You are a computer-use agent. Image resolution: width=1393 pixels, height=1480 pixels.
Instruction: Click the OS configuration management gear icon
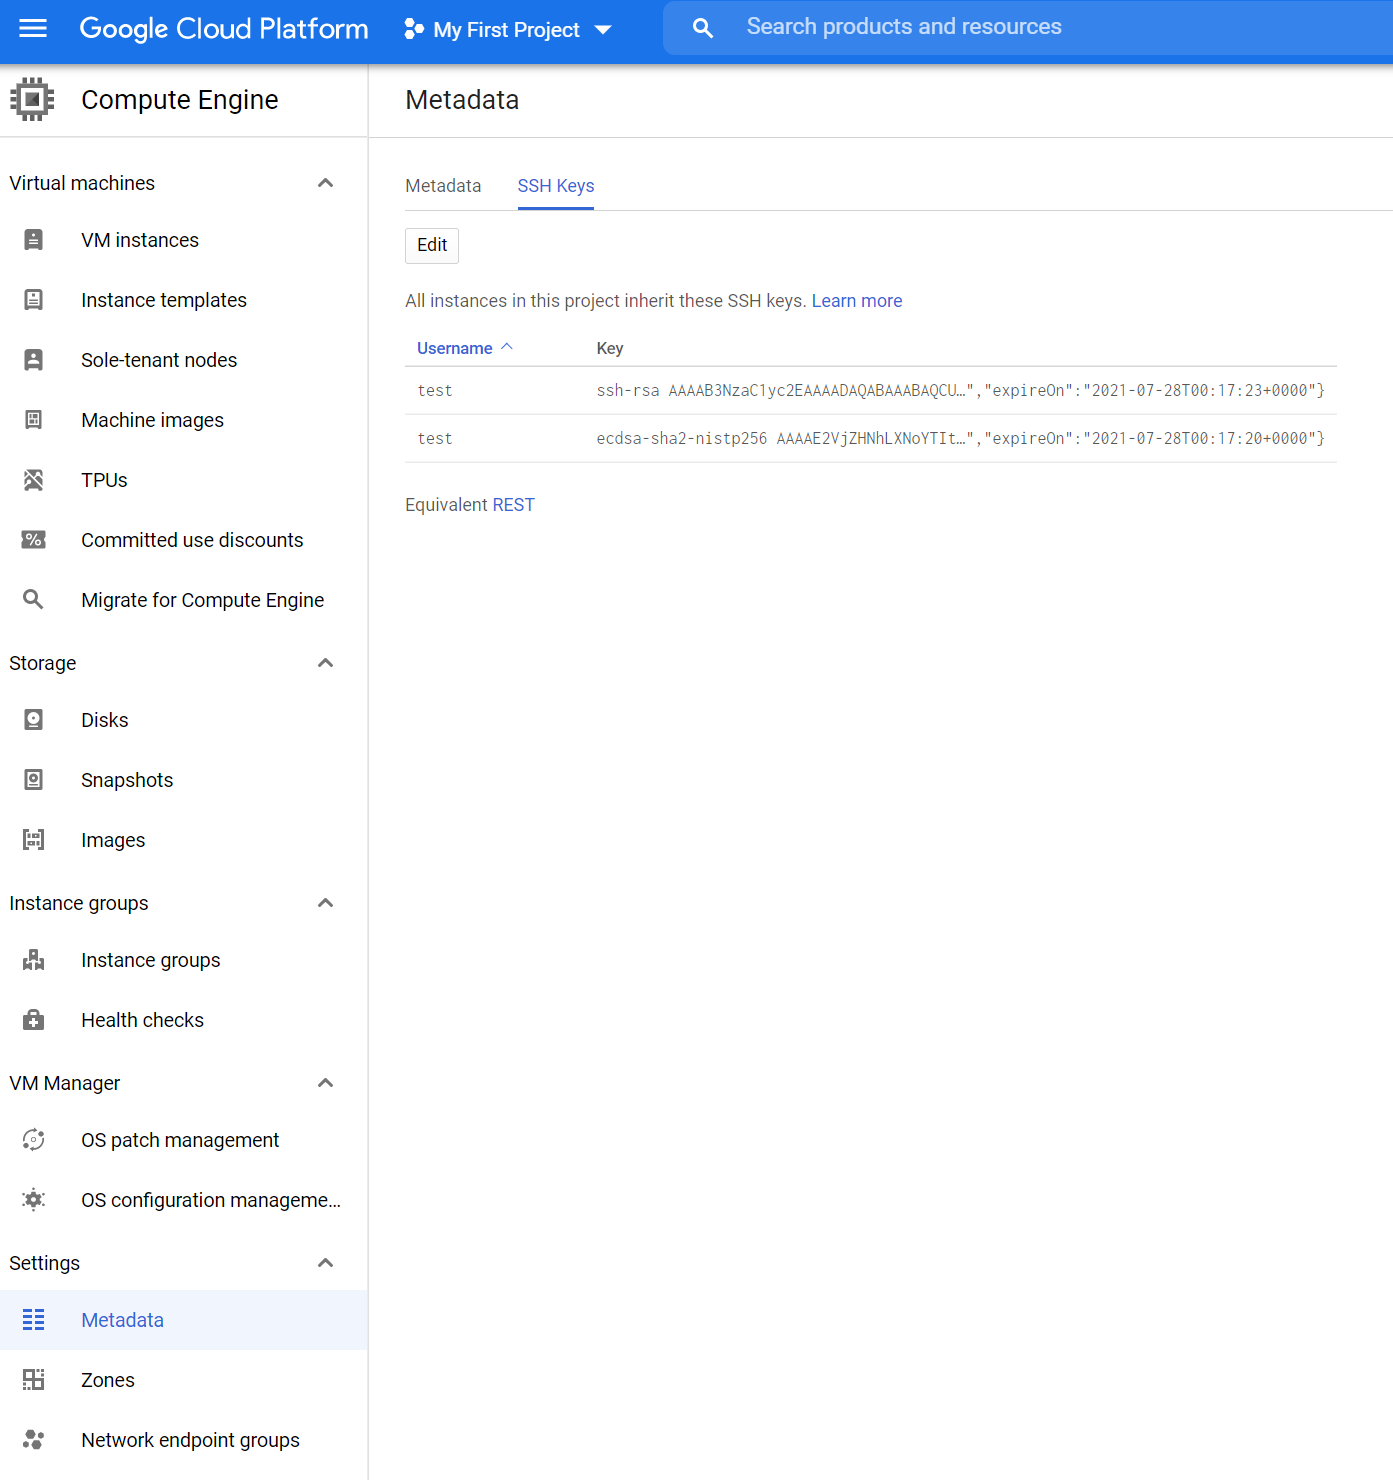tap(33, 1200)
